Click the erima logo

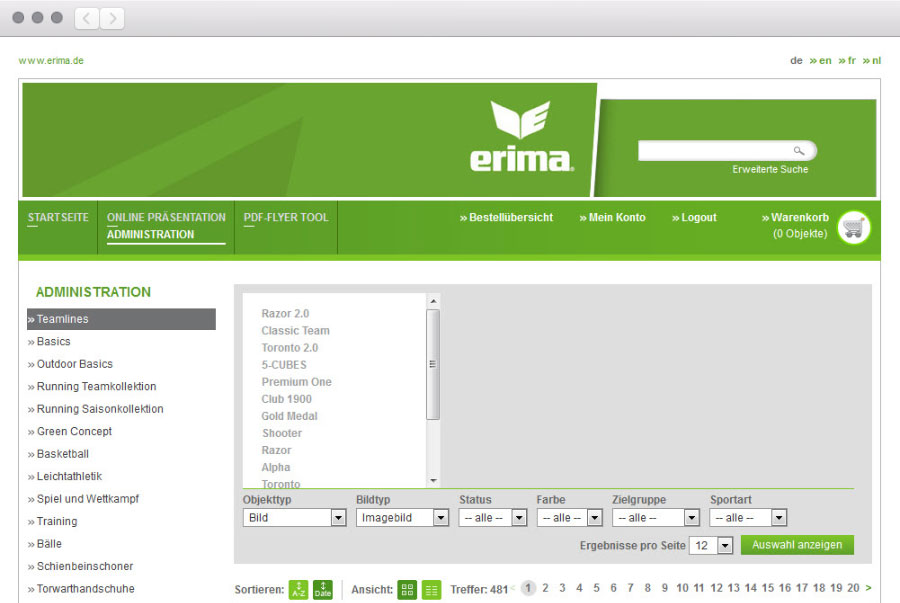pos(521,137)
